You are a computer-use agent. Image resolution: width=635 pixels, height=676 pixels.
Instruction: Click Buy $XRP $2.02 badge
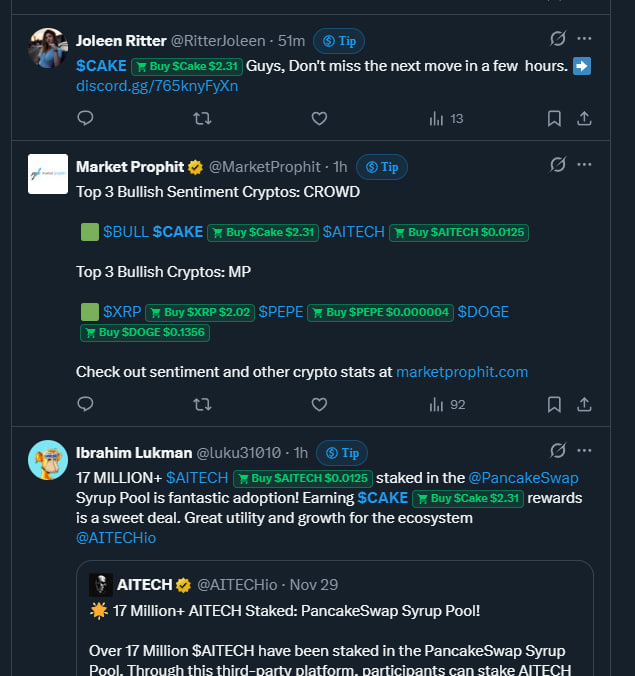tap(200, 312)
